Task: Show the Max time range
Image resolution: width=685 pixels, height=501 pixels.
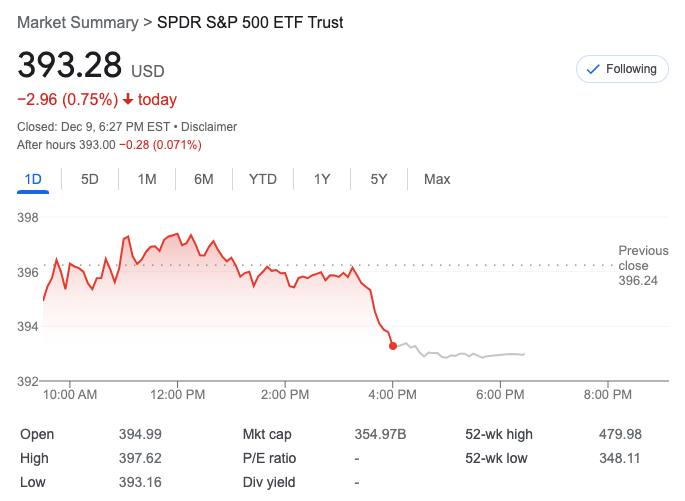Action: click(x=437, y=179)
